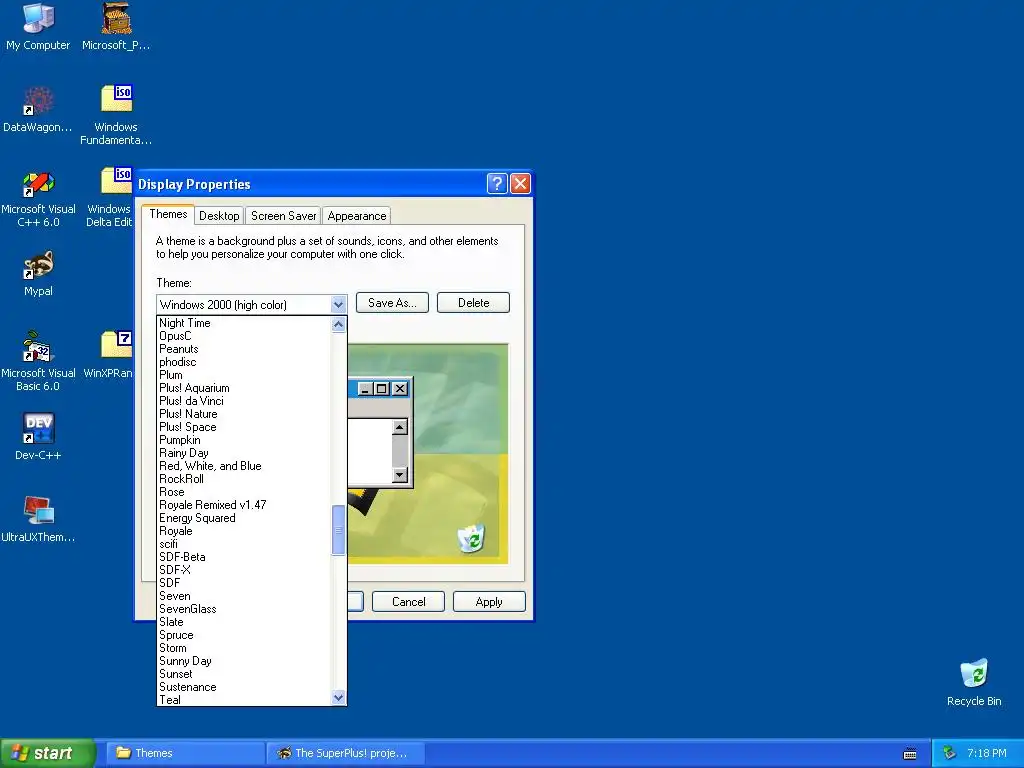Choose the Night Time theme
Viewport: 1024px width, 768px height.
click(x=245, y=323)
